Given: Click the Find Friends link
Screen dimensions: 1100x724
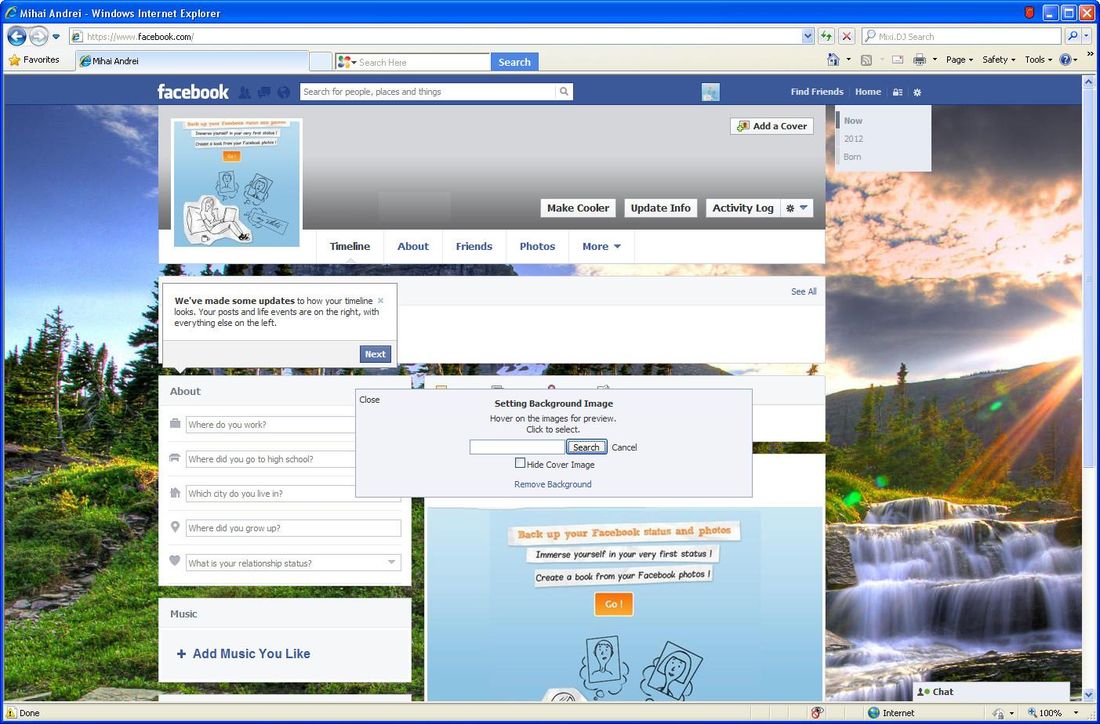Looking at the screenshot, I should 817,92.
